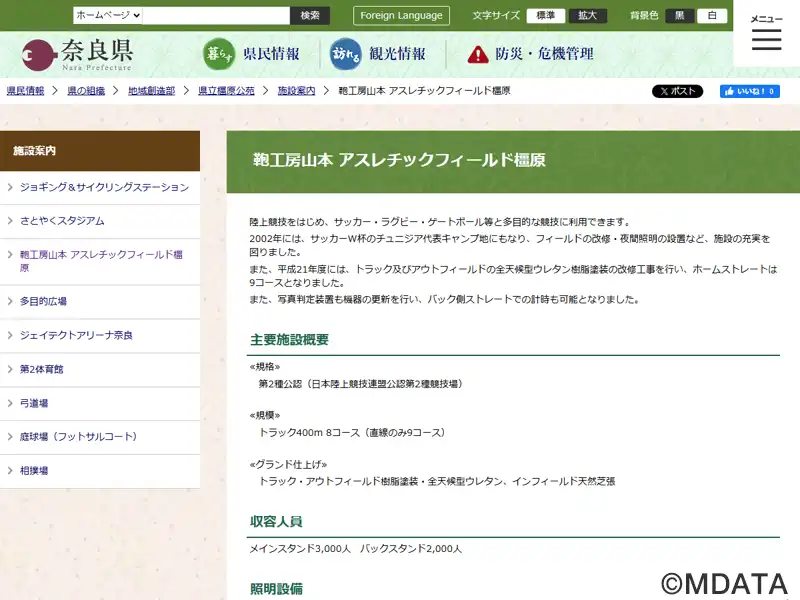Screen dimensions: 800x600
Task: Enlarge text size with 拡大
Action: 587,15
